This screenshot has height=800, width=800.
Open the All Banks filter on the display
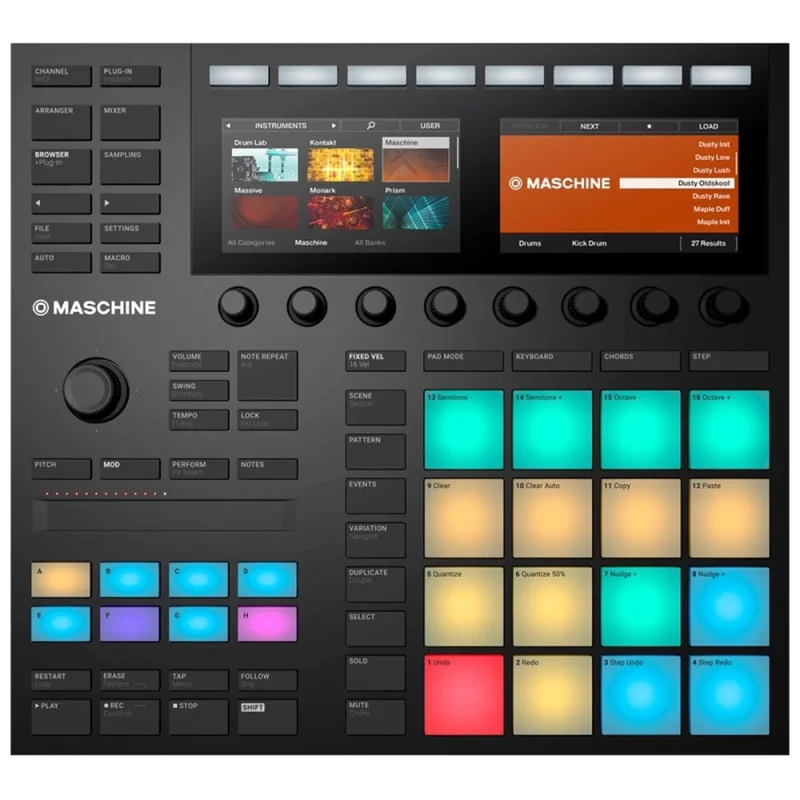tap(370, 243)
